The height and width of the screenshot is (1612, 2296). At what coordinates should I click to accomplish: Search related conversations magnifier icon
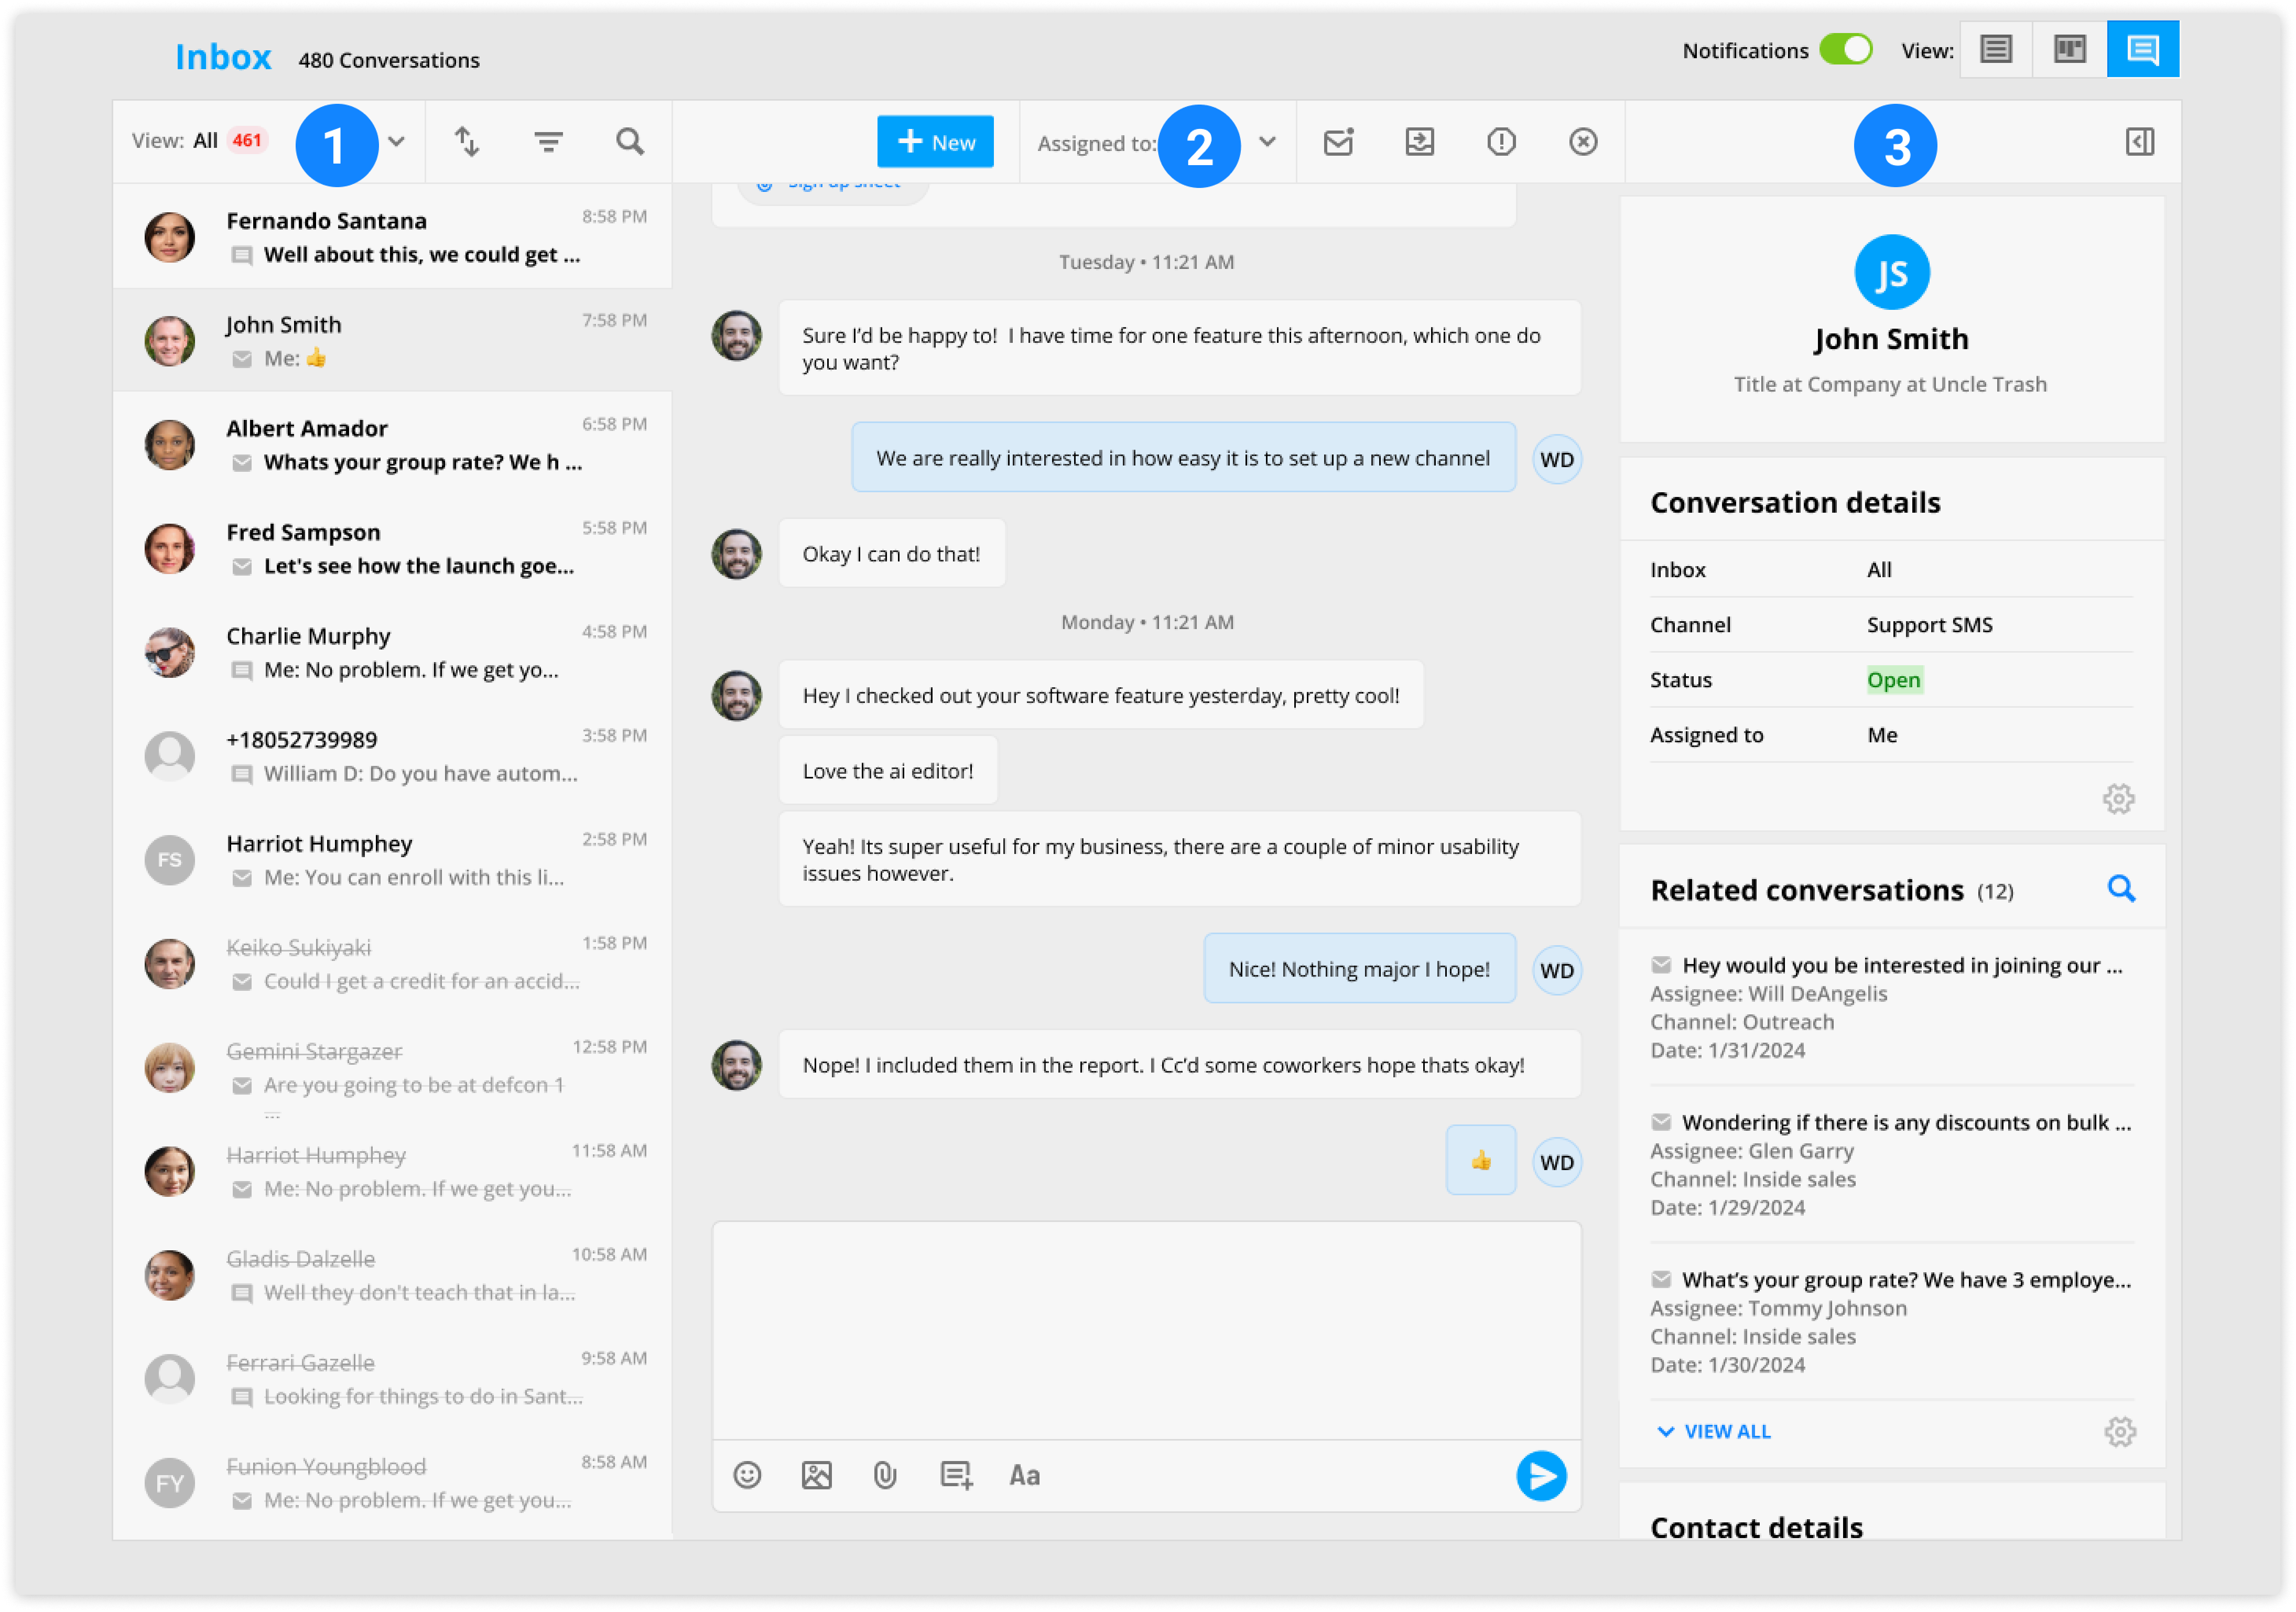(2121, 888)
